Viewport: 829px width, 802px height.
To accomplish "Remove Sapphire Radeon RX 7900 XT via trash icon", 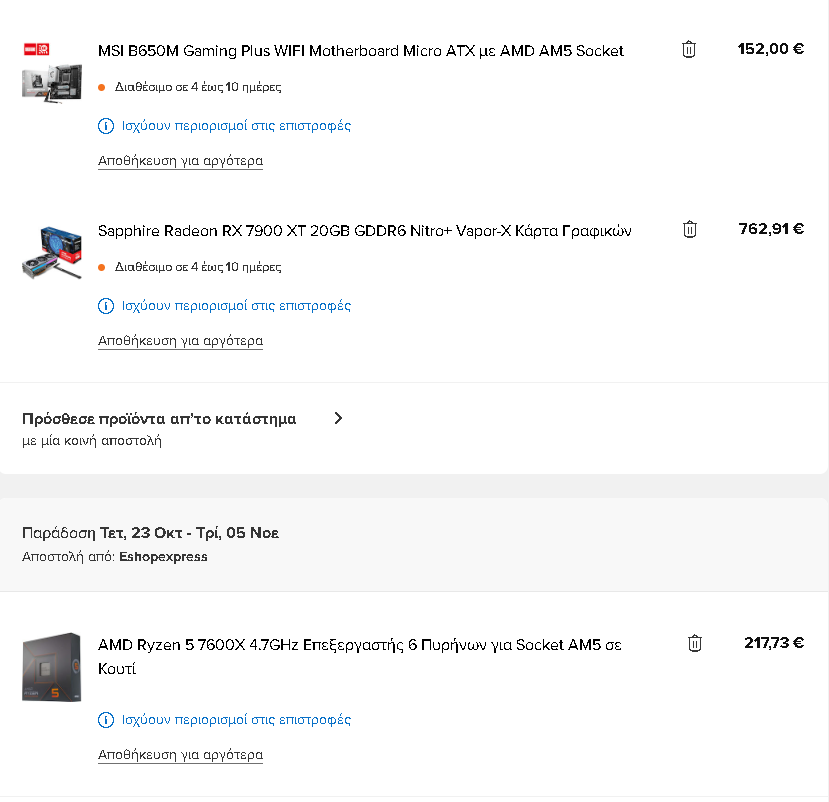I will (x=689, y=229).
